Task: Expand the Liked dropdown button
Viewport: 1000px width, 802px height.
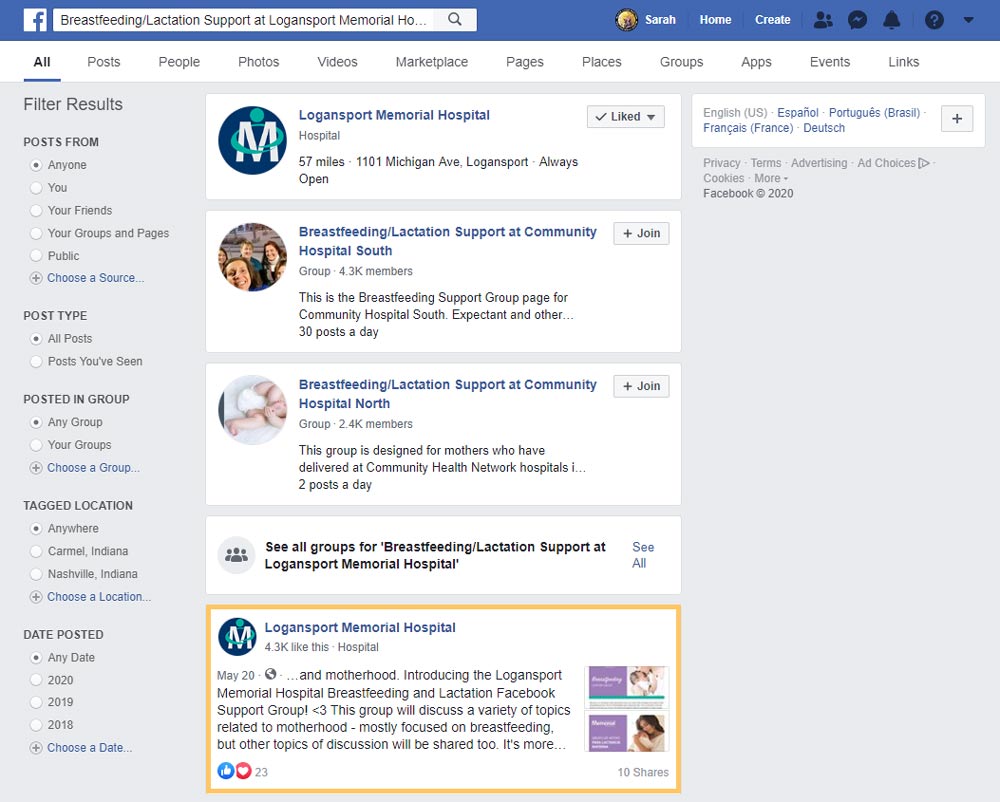Action: point(625,117)
